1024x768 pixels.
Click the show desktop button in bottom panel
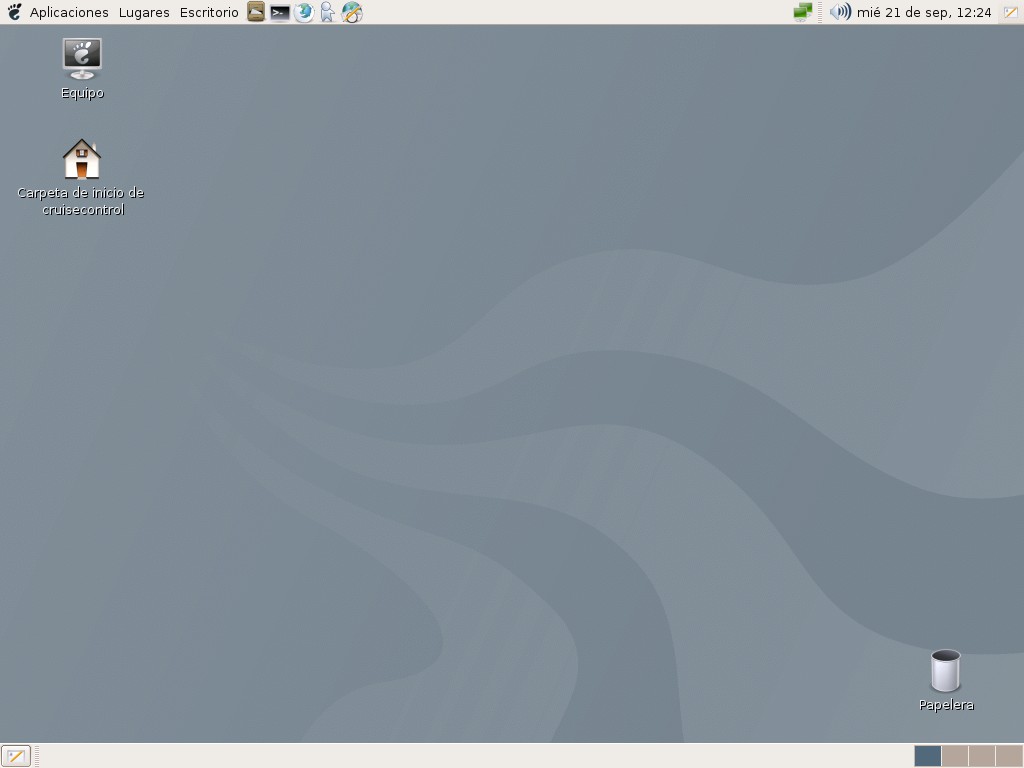tap(16, 756)
